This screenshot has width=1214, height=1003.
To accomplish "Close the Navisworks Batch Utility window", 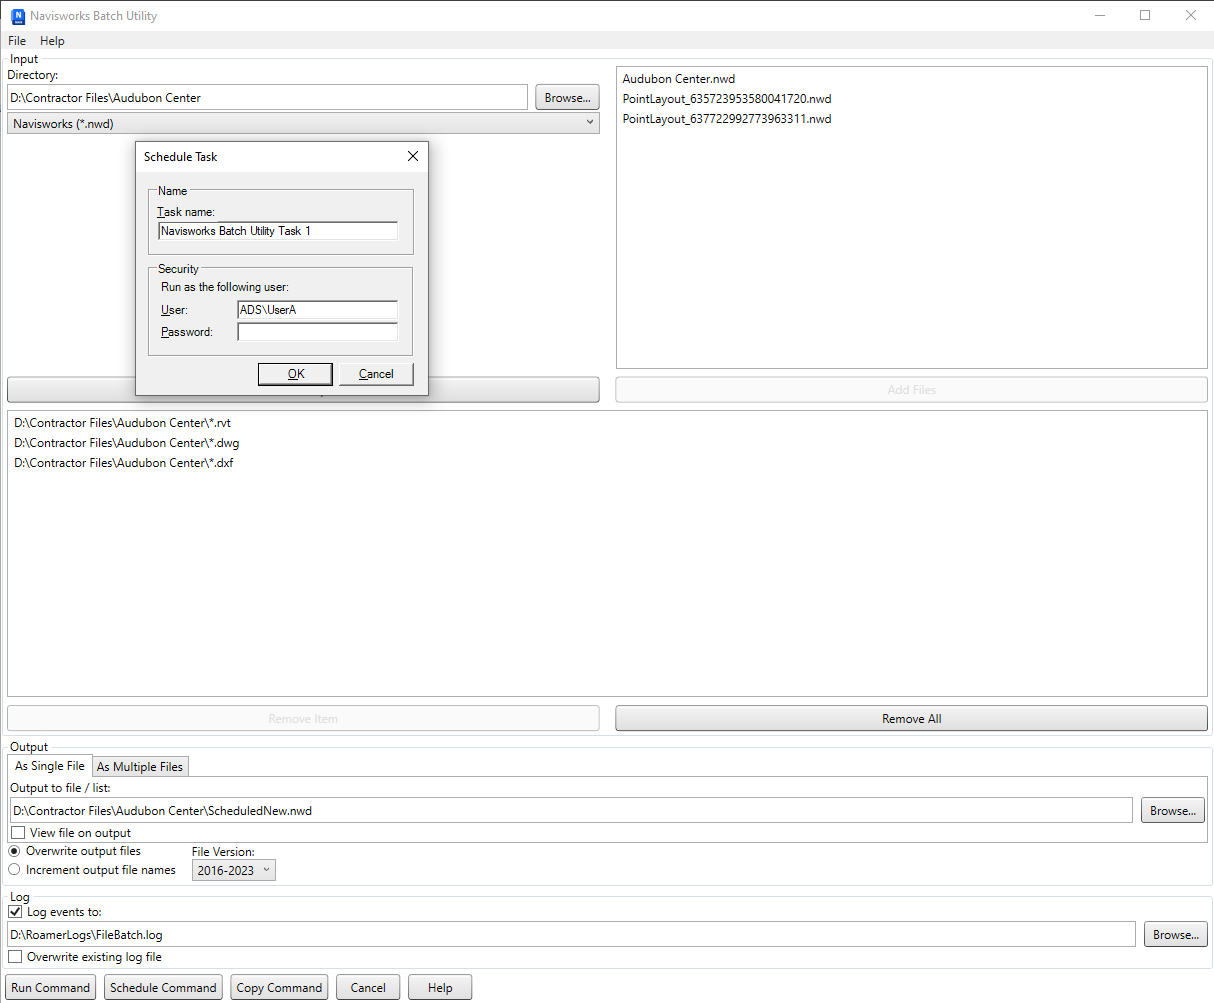I will (1191, 15).
